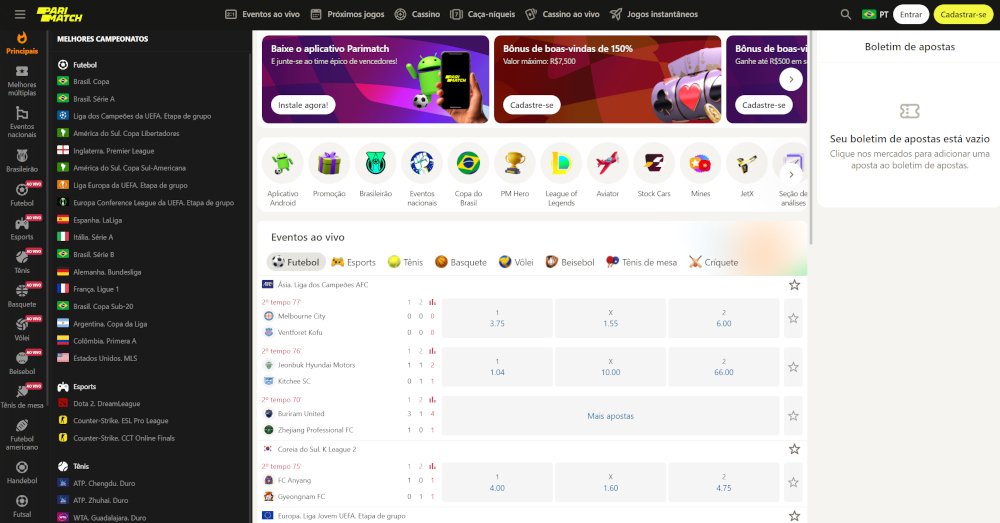This screenshot has width=1000, height=523.
Task: Select odds 3.75 for Melbourne City win
Action: point(497,318)
